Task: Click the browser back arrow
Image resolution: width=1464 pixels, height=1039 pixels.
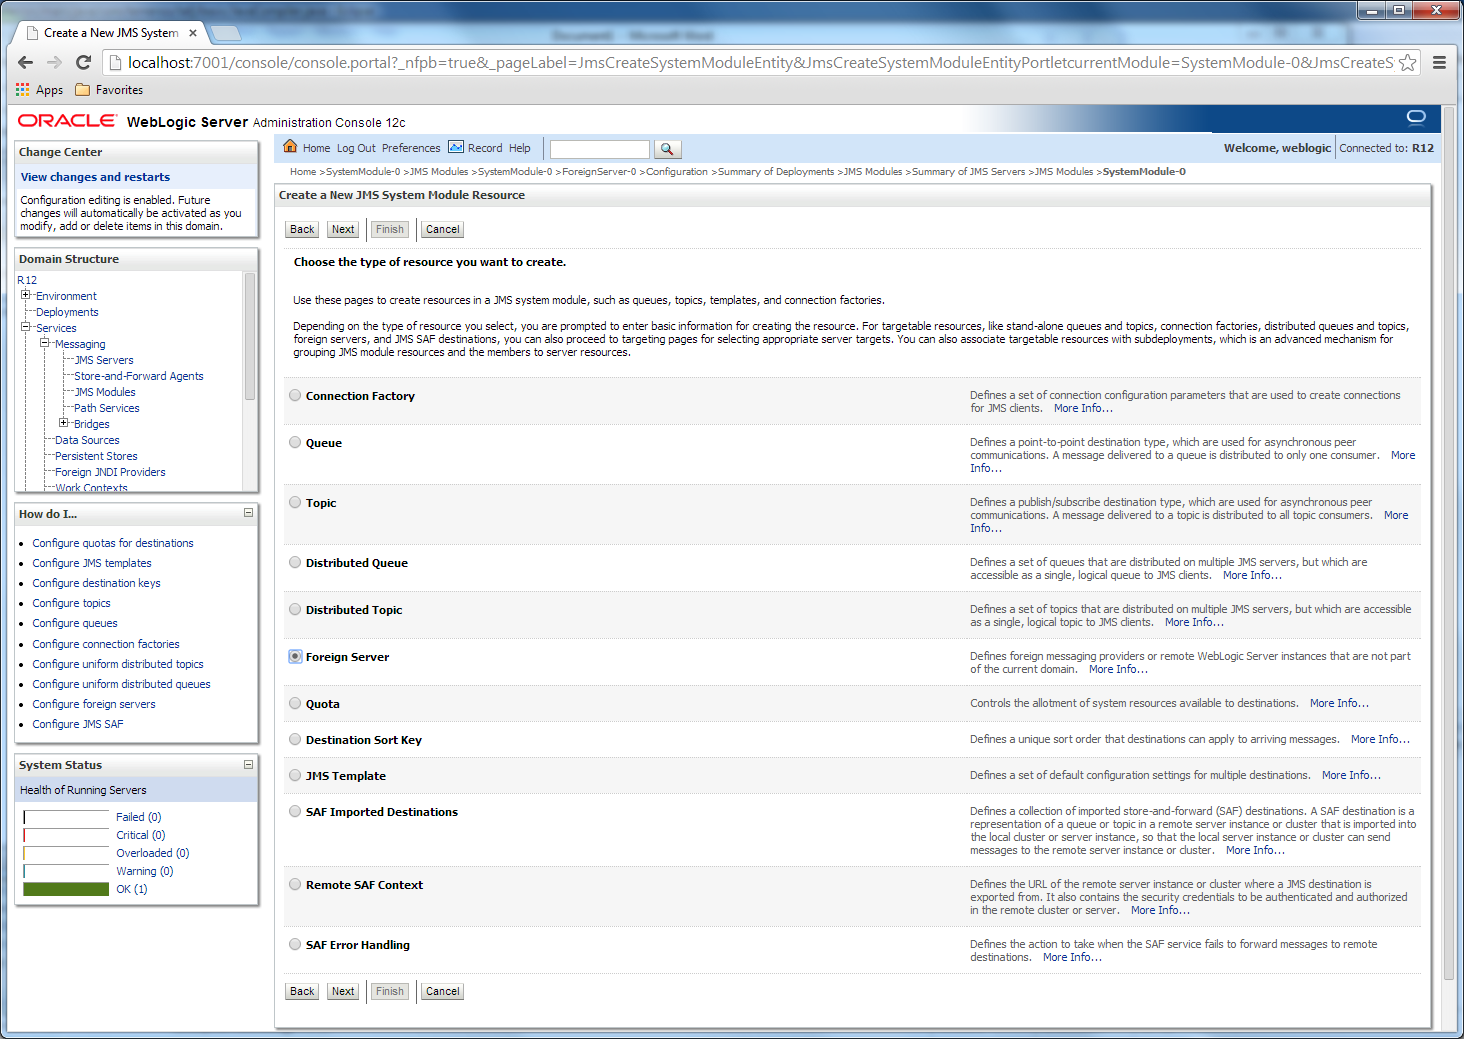Action: pos(26,62)
